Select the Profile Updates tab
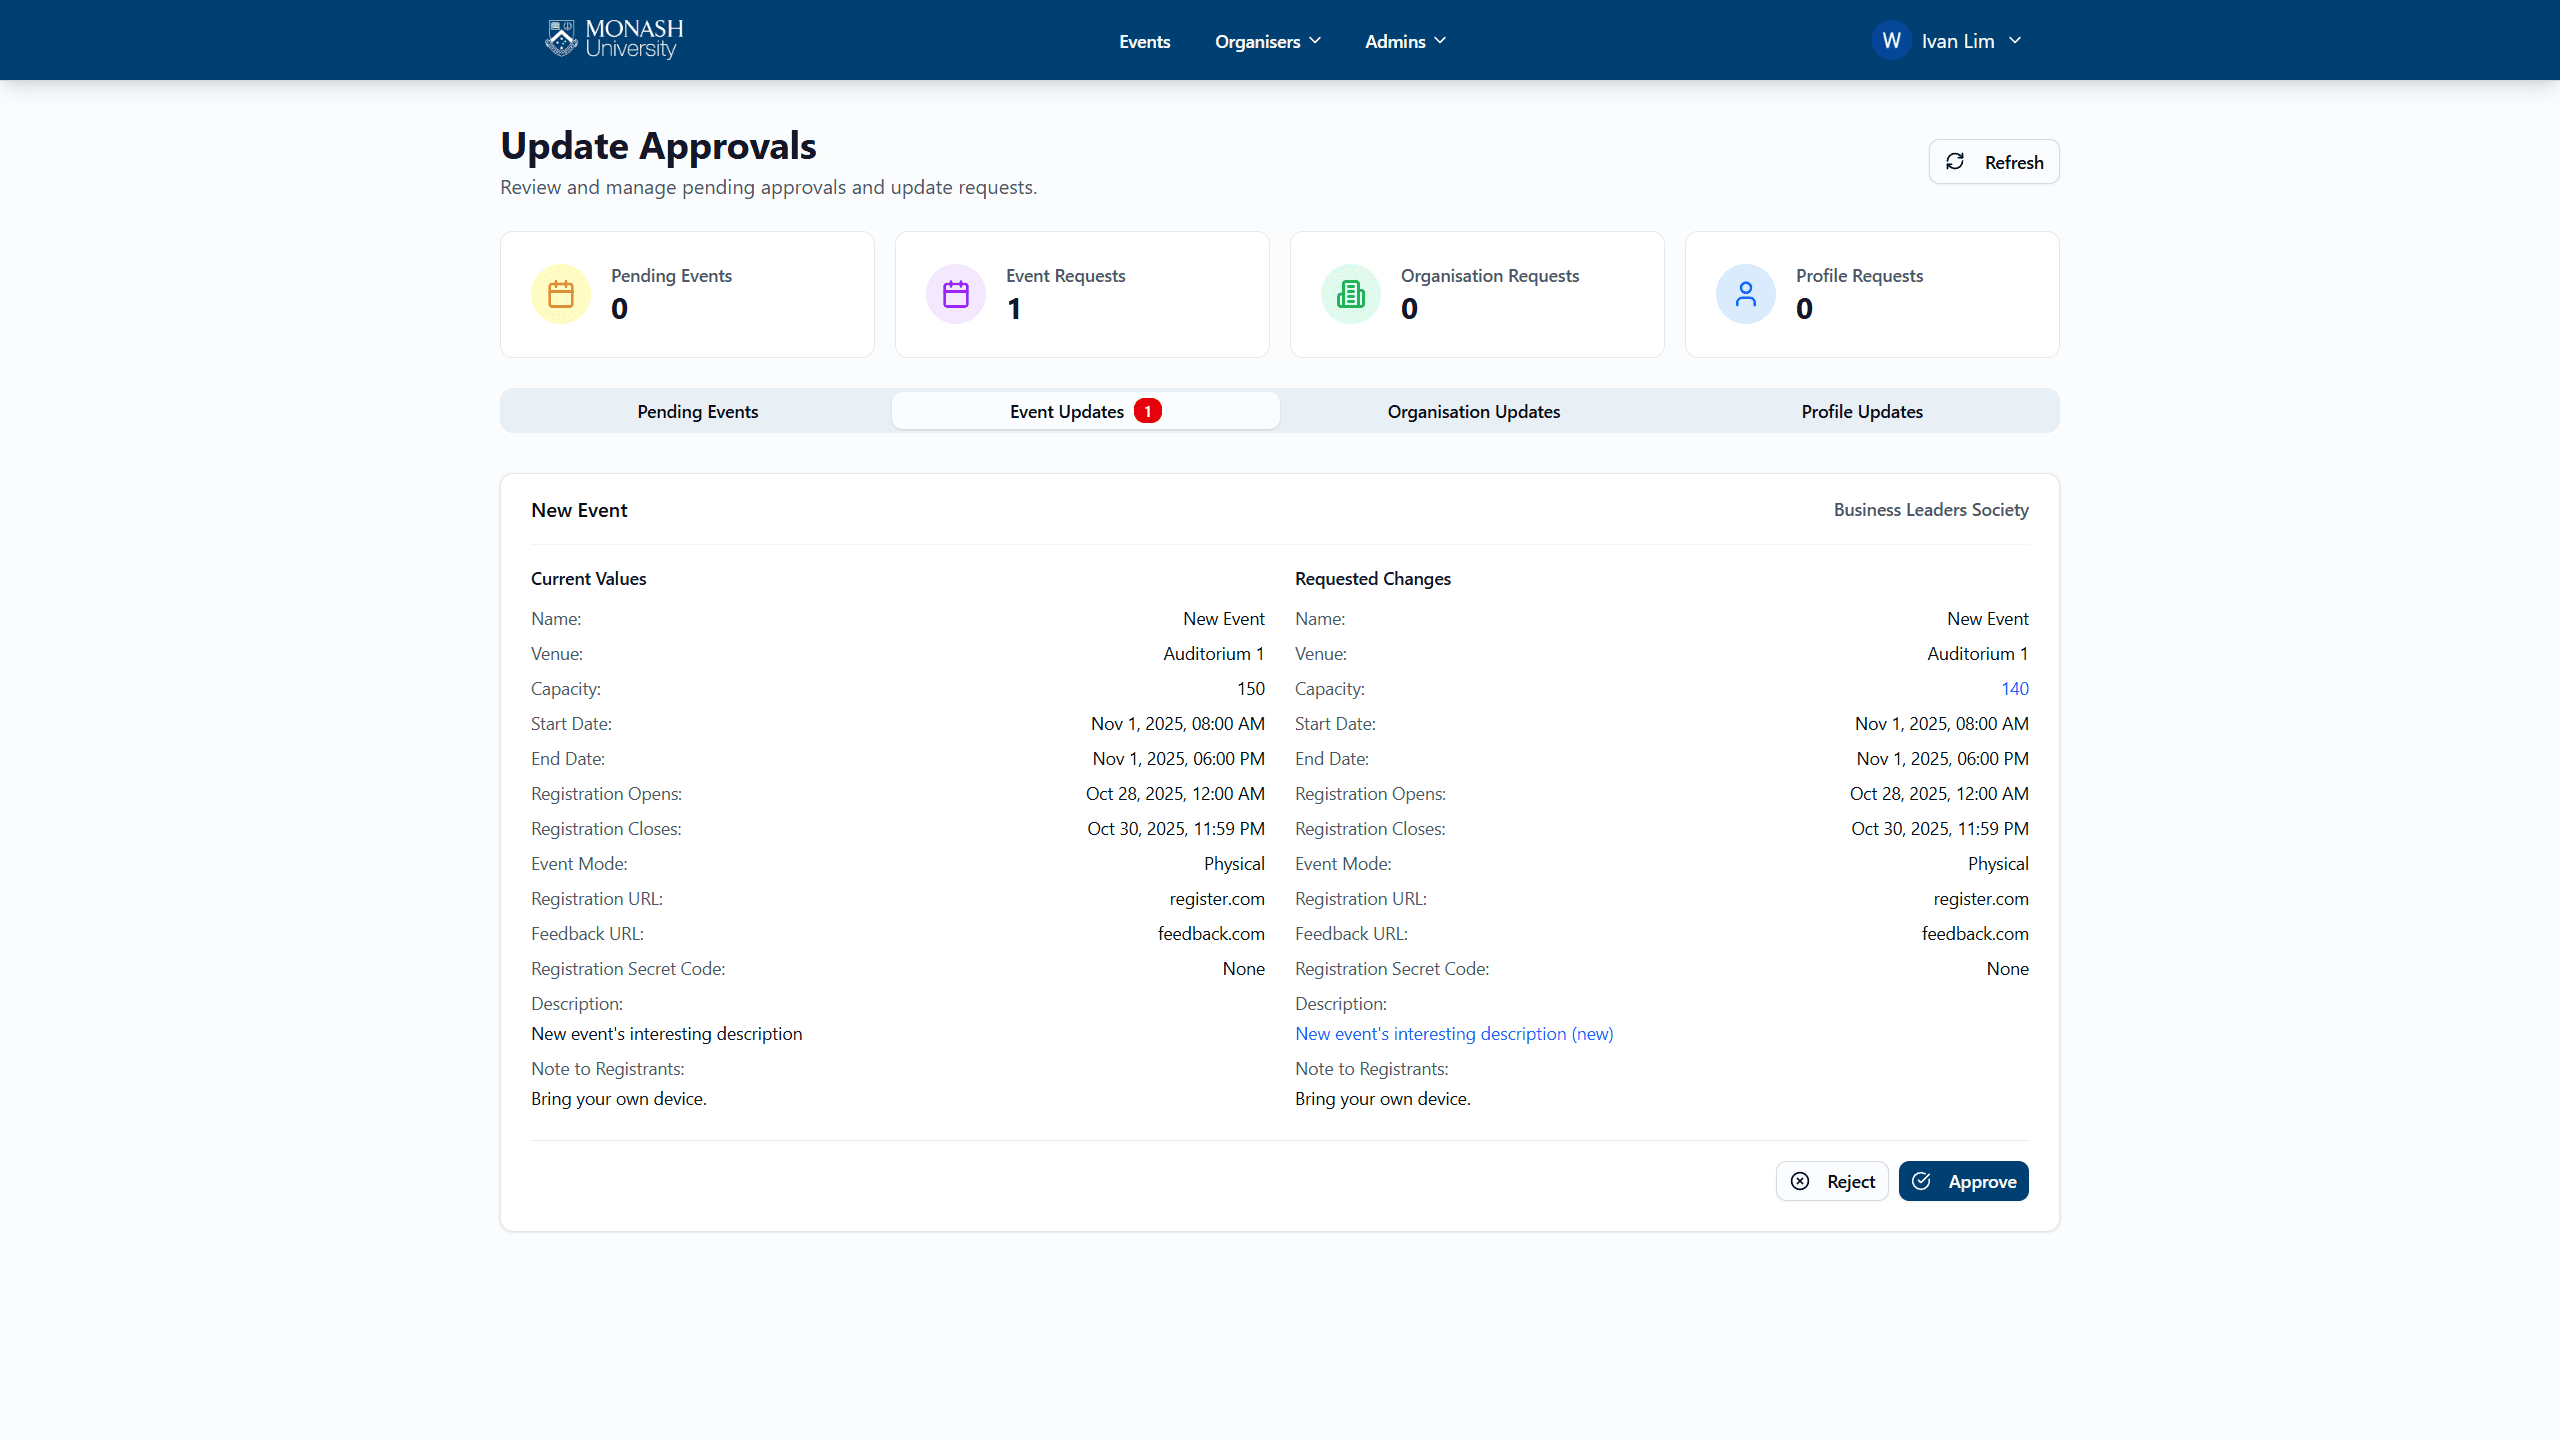The width and height of the screenshot is (2560, 1440). (1861, 411)
